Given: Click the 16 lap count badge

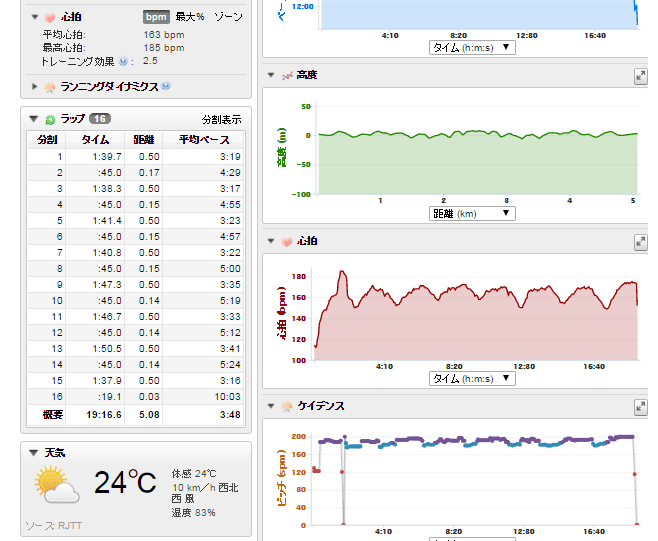Looking at the screenshot, I should (100, 119).
